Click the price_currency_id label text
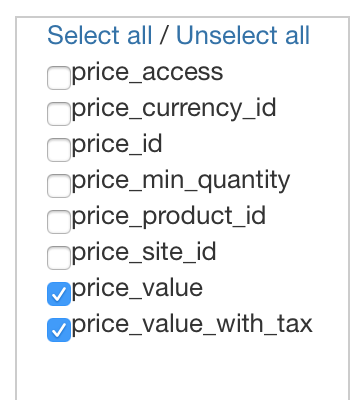Image resolution: width=362 pixels, height=400 pixels. [174, 109]
